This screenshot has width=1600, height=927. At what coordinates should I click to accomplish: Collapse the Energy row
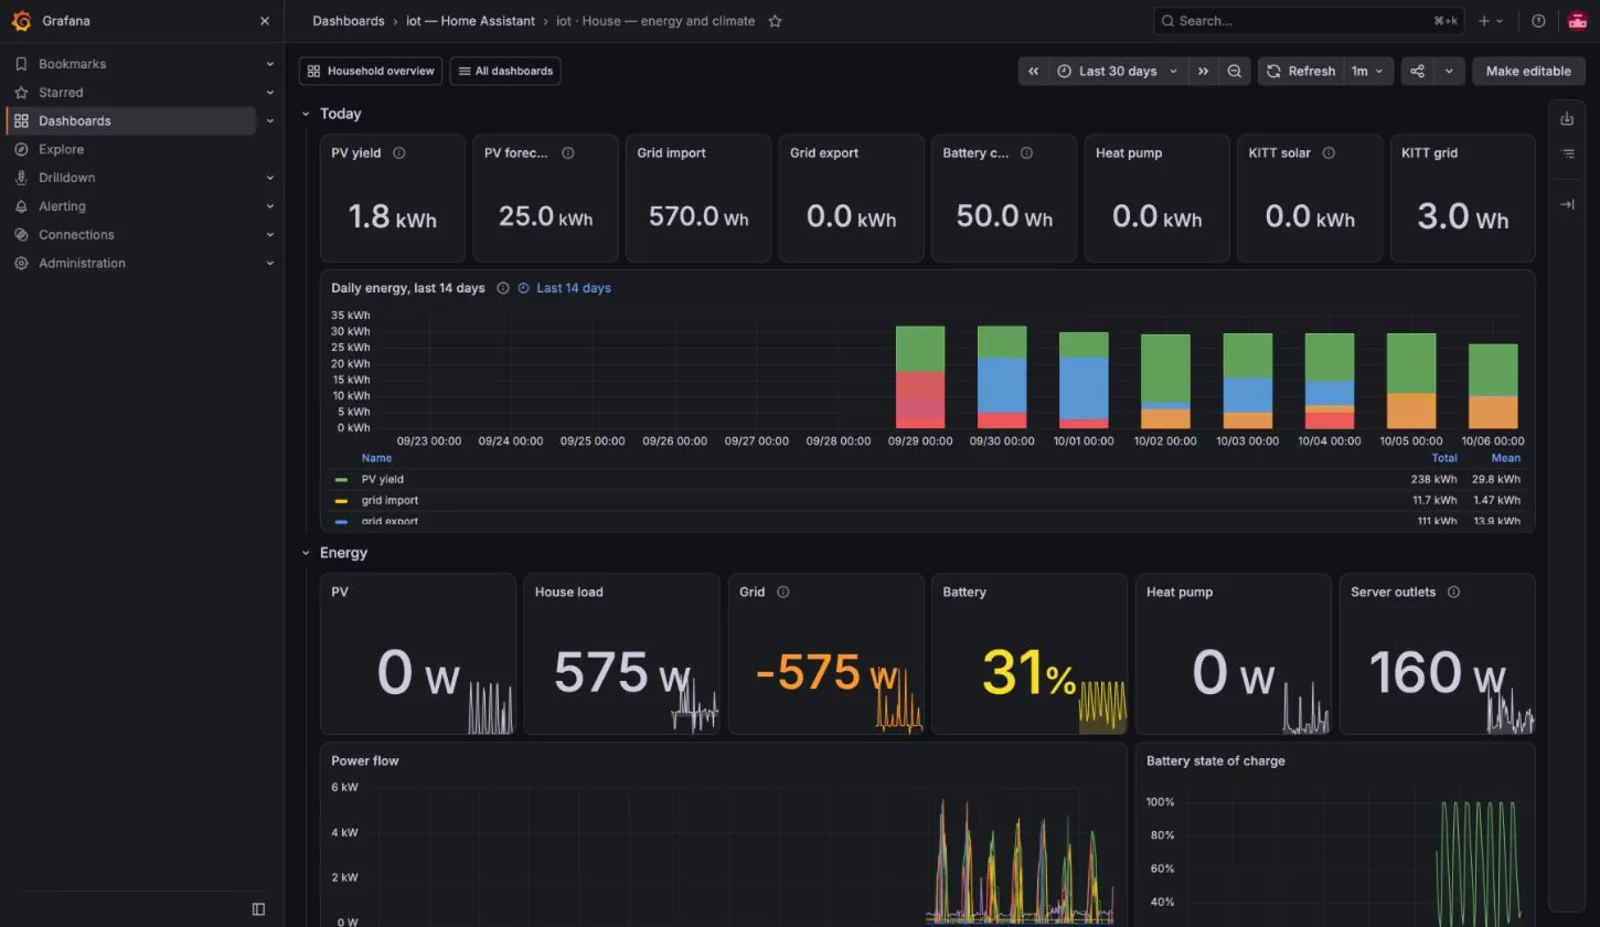point(306,553)
